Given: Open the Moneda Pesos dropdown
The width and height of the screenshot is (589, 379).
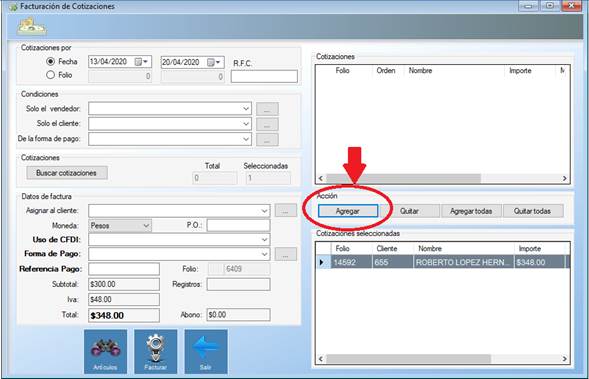Looking at the screenshot, I should pyautogui.click(x=146, y=225).
